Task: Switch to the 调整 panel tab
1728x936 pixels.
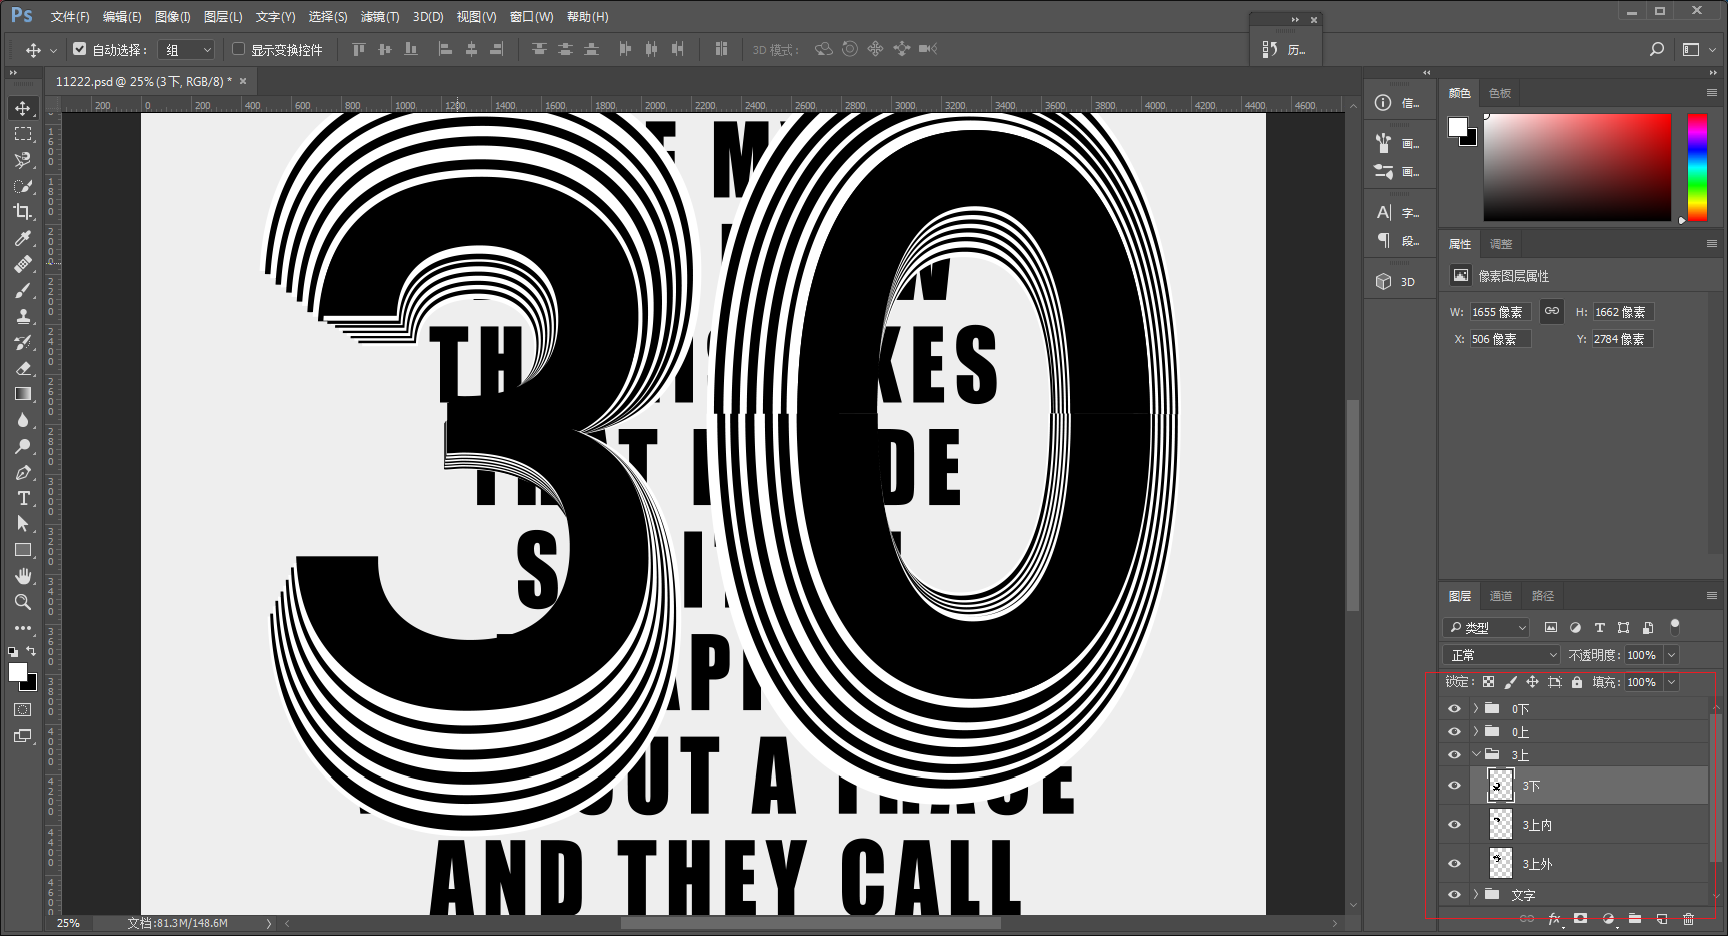Action: 1501,244
